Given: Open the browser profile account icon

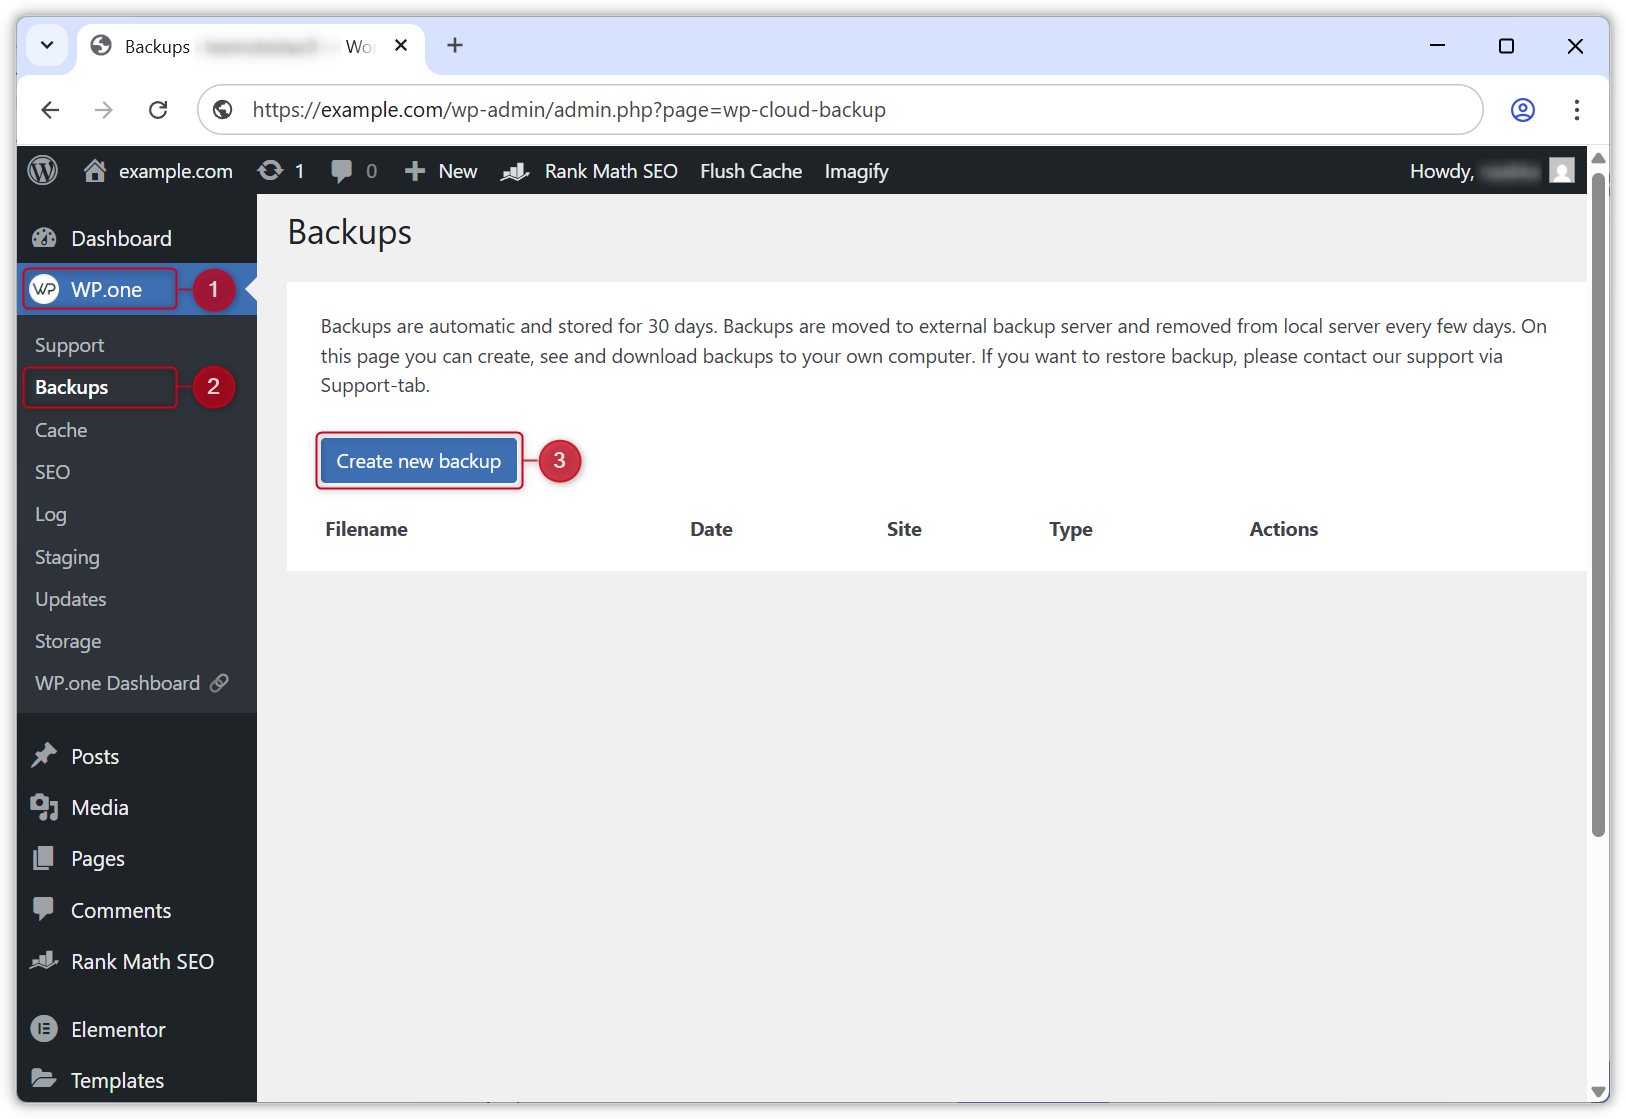Looking at the screenshot, I should [1522, 110].
